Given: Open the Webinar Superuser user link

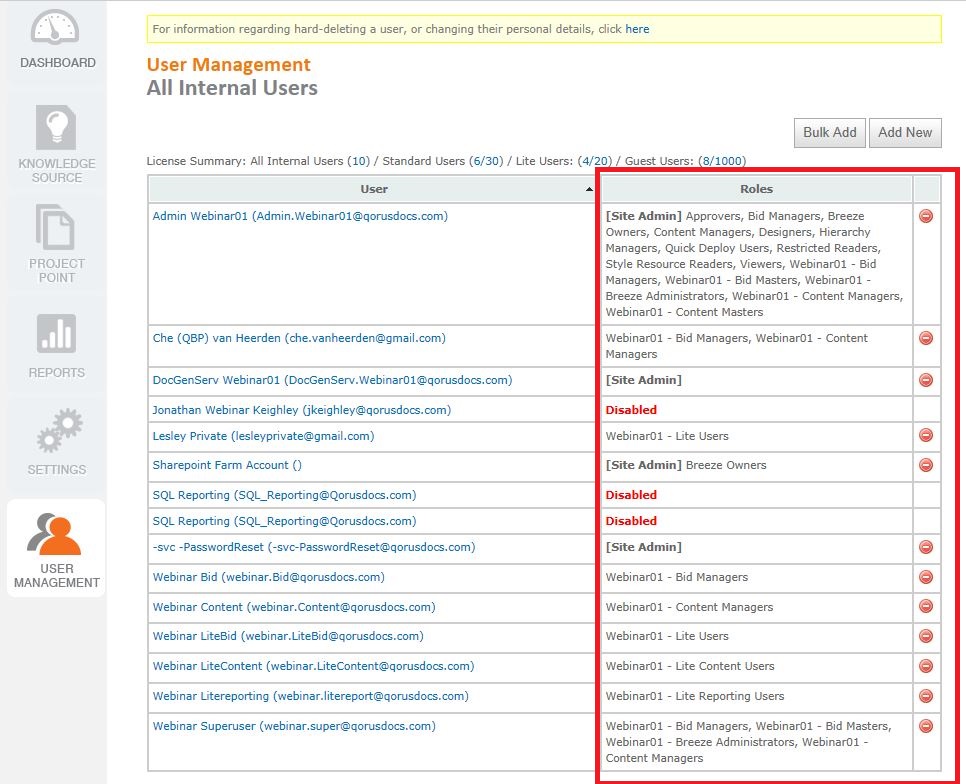Looking at the screenshot, I should pyautogui.click(x=294, y=726).
